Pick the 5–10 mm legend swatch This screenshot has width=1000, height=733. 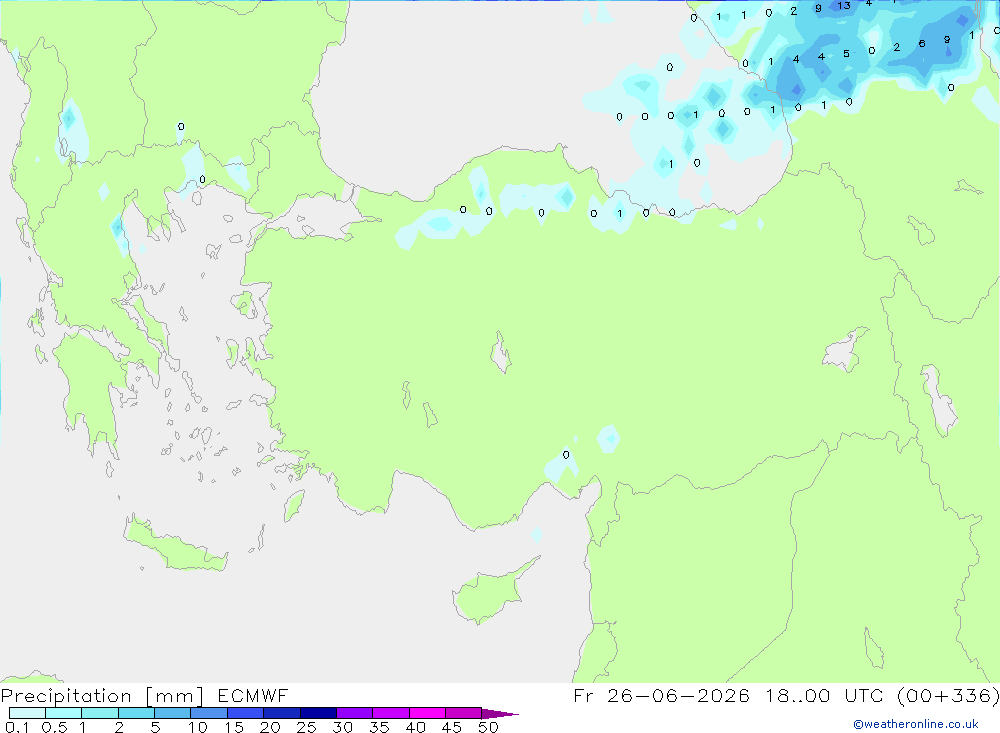click(x=172, y=713)
